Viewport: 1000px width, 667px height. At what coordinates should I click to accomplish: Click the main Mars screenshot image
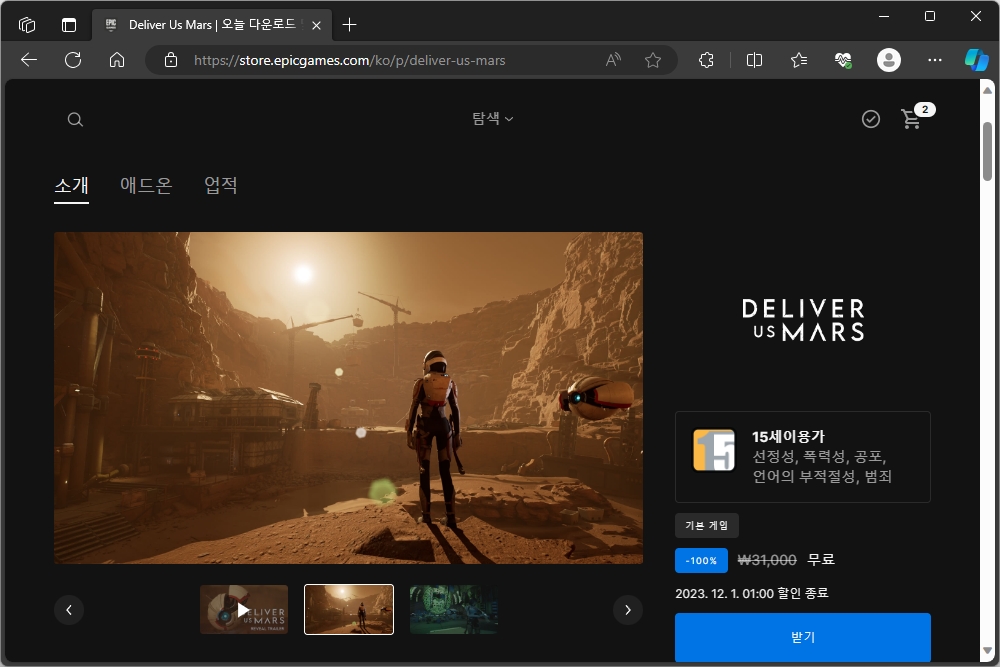(348, 398)
